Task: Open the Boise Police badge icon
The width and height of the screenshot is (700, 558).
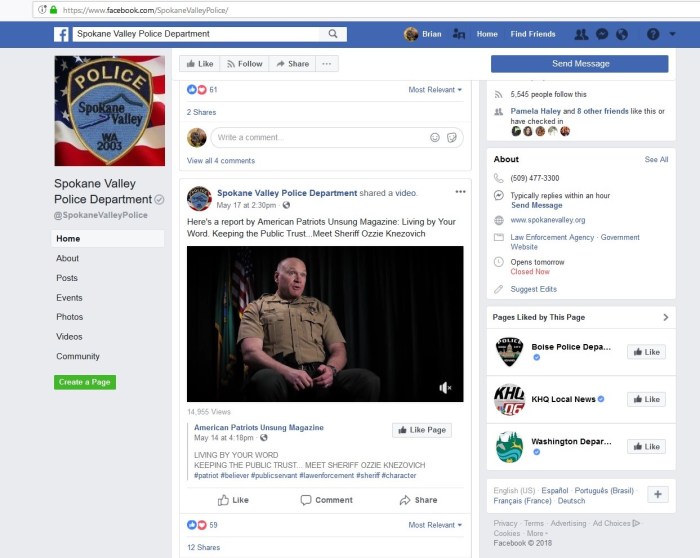Action: pos(509,352)
